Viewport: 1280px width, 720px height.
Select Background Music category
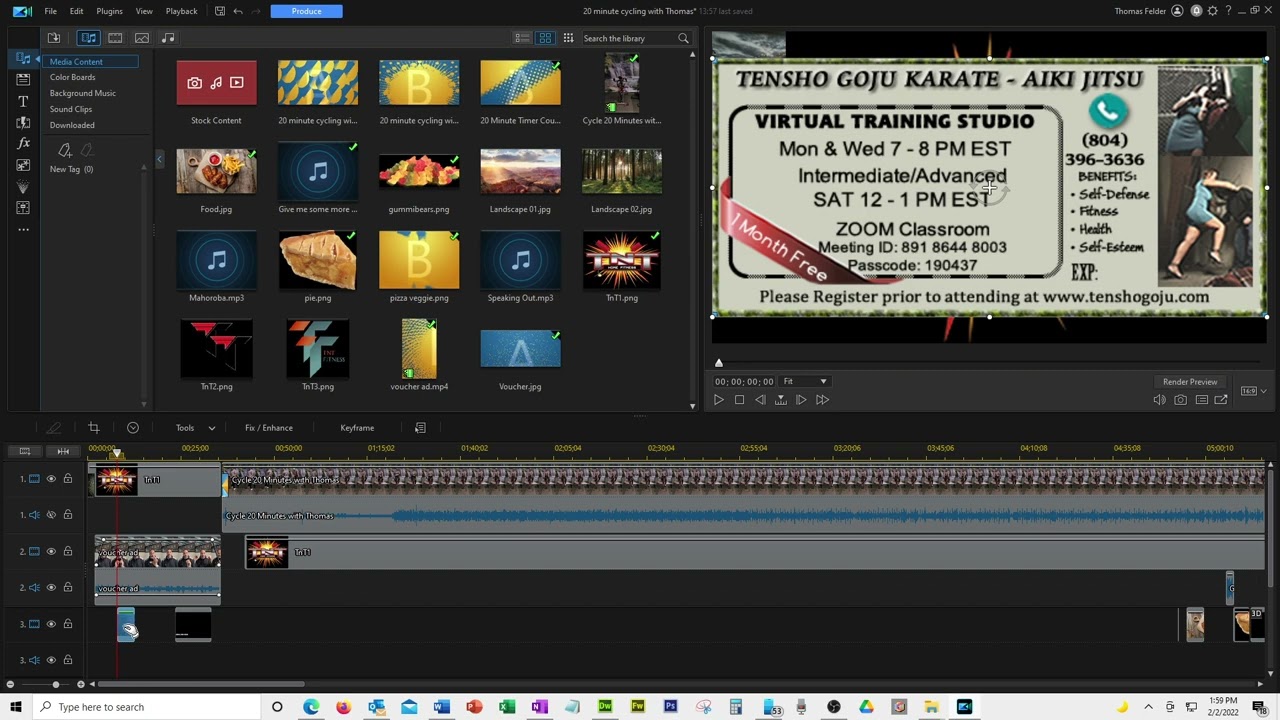[83, 93]
